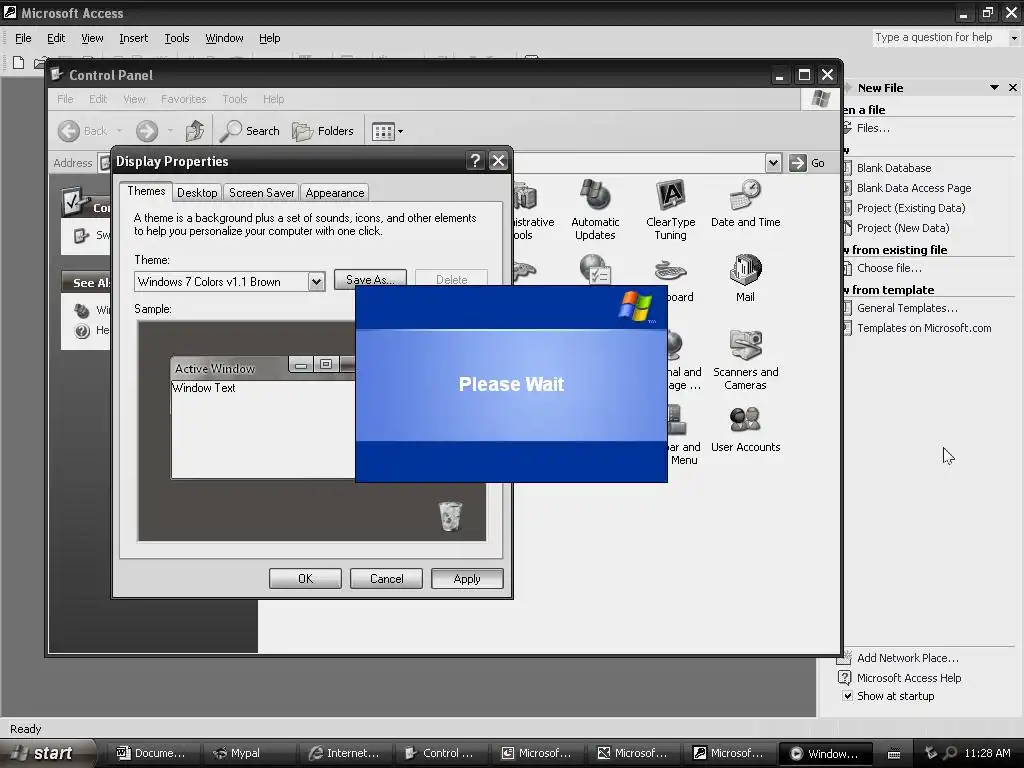Switch to the Screen Saver tab
The image size is (1024, 768).
(x=261, y=193)
